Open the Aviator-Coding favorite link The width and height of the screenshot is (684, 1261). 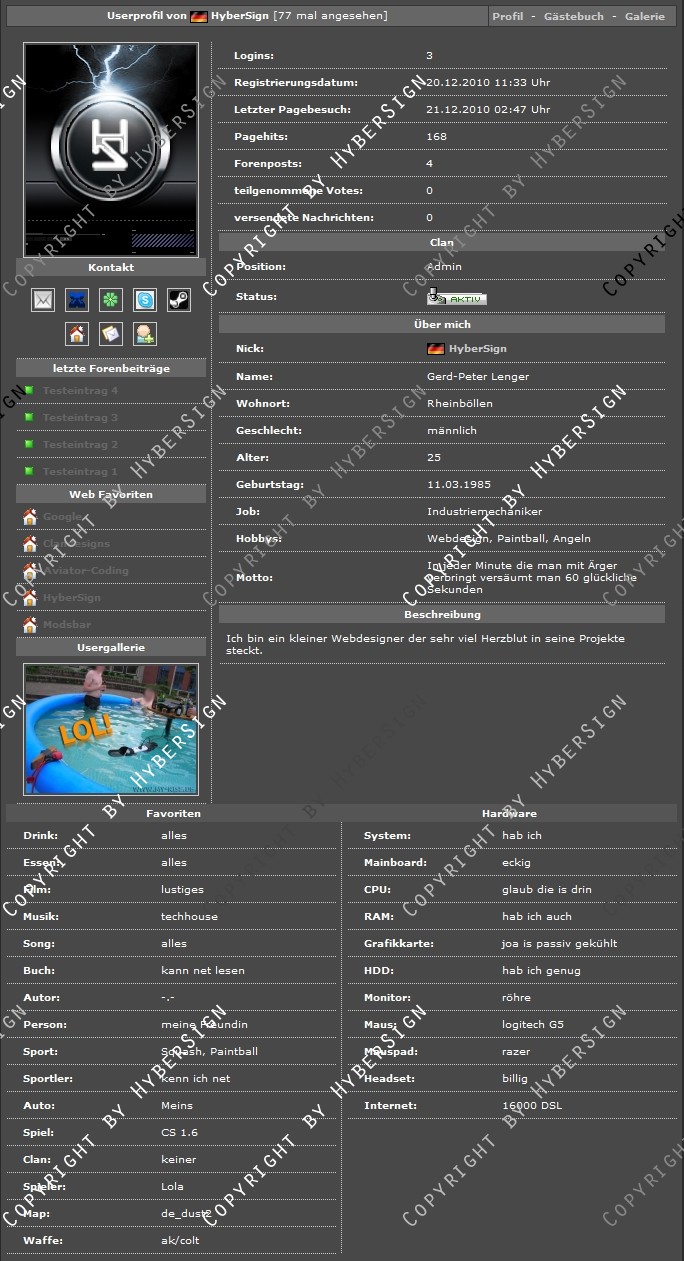click(x=85, y=571)
